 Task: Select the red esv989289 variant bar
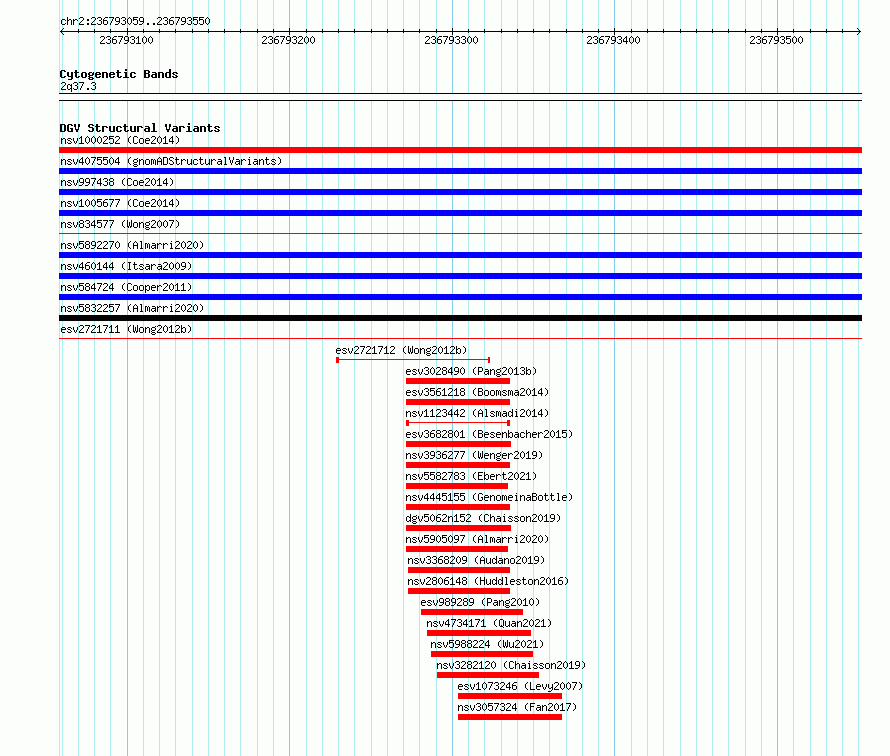pyautogui.click(x=472, y=612)
